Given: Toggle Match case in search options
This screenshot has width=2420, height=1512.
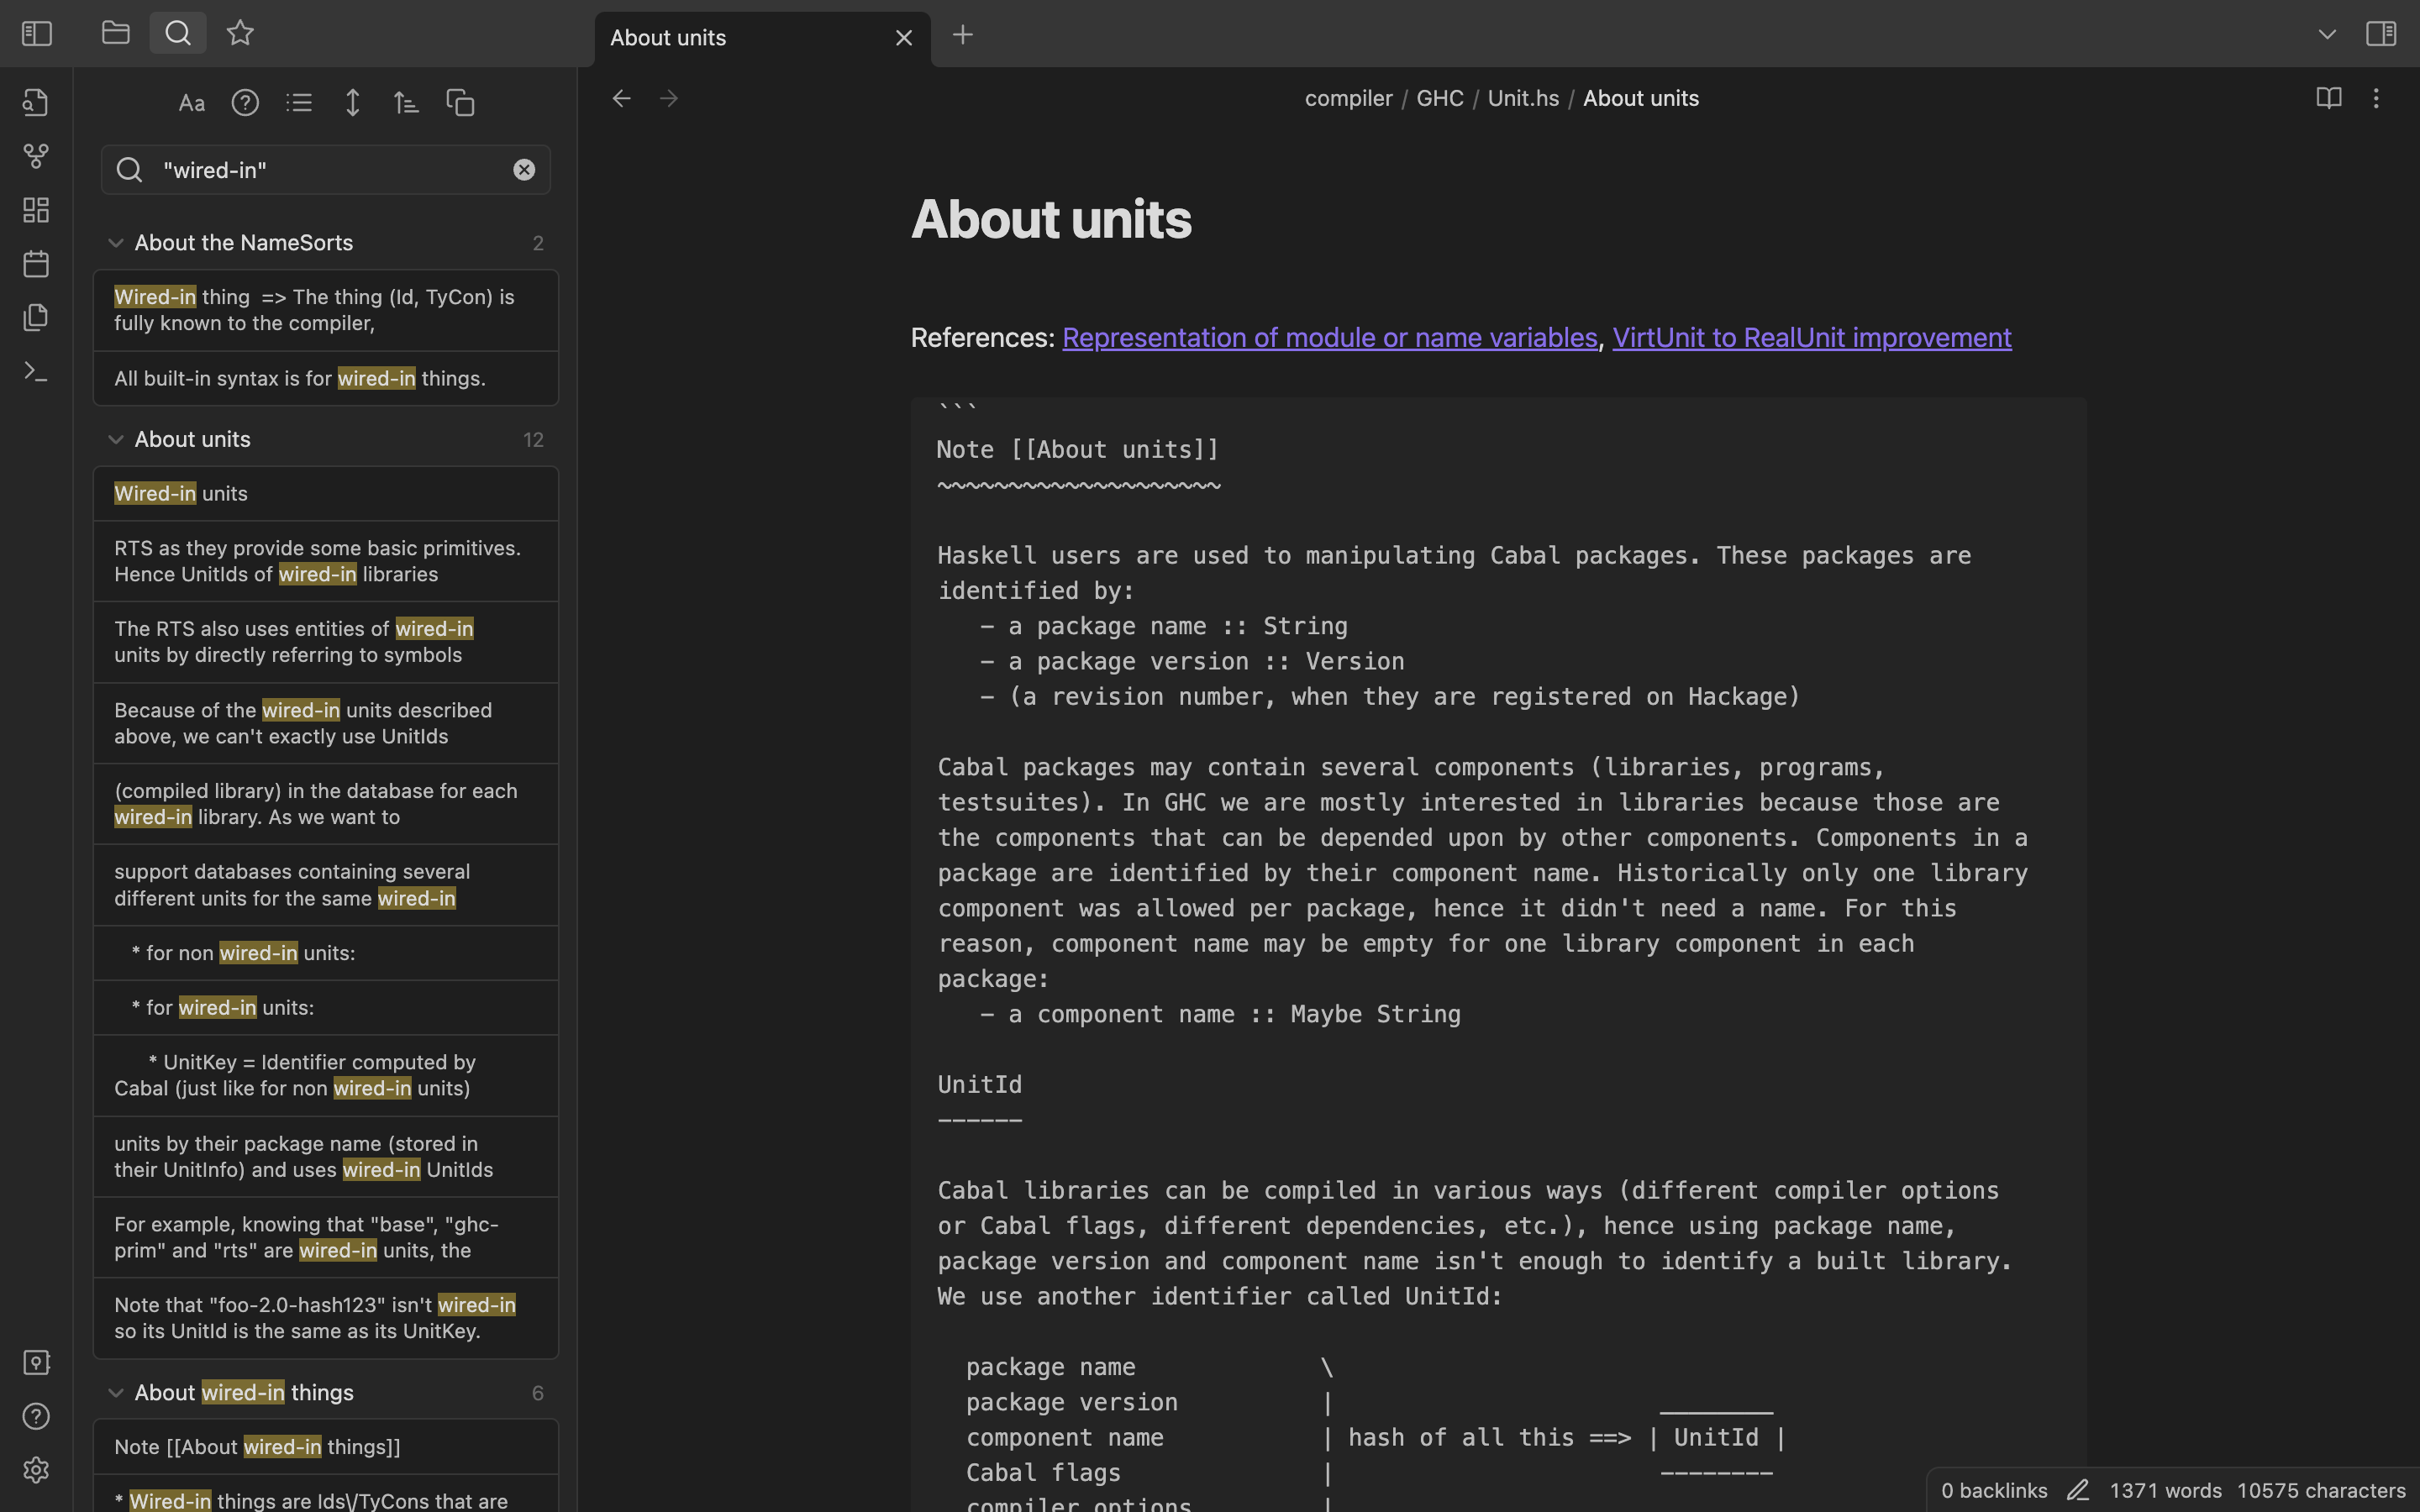Looking at the screenshot, I should tap(191, 103).
